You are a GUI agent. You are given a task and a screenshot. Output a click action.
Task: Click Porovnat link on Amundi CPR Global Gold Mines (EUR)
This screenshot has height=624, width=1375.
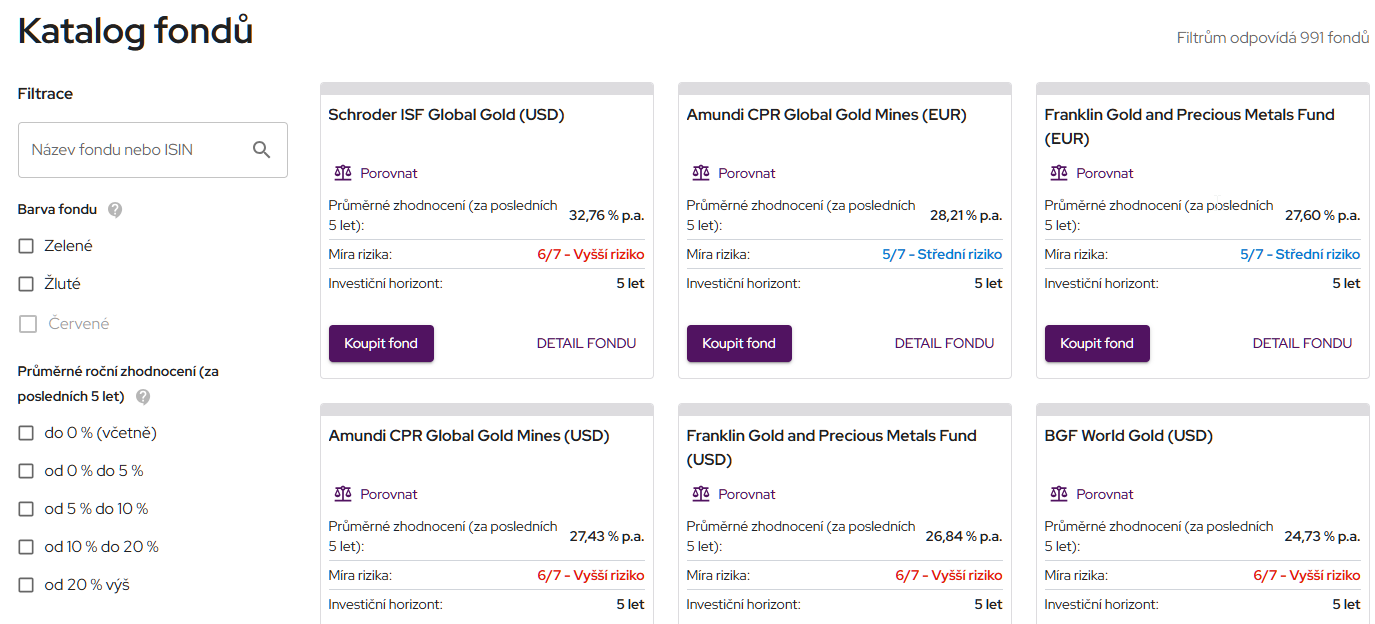(747, 173)
